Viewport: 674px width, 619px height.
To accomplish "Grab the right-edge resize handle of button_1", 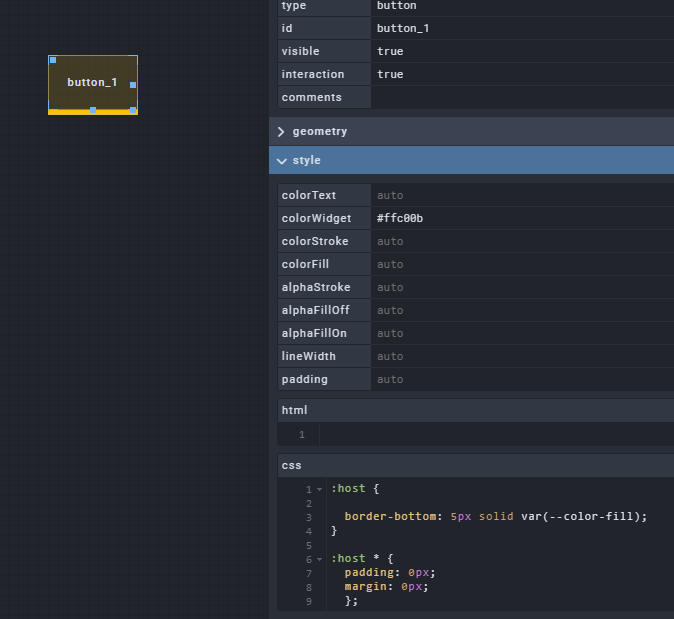I will tap(133, 85).
